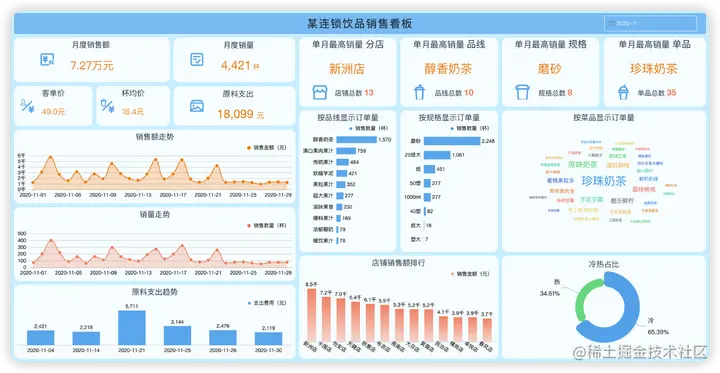Click the 34.61% hot share label
This screenshot has height=373, width=720.
[550, 293]
